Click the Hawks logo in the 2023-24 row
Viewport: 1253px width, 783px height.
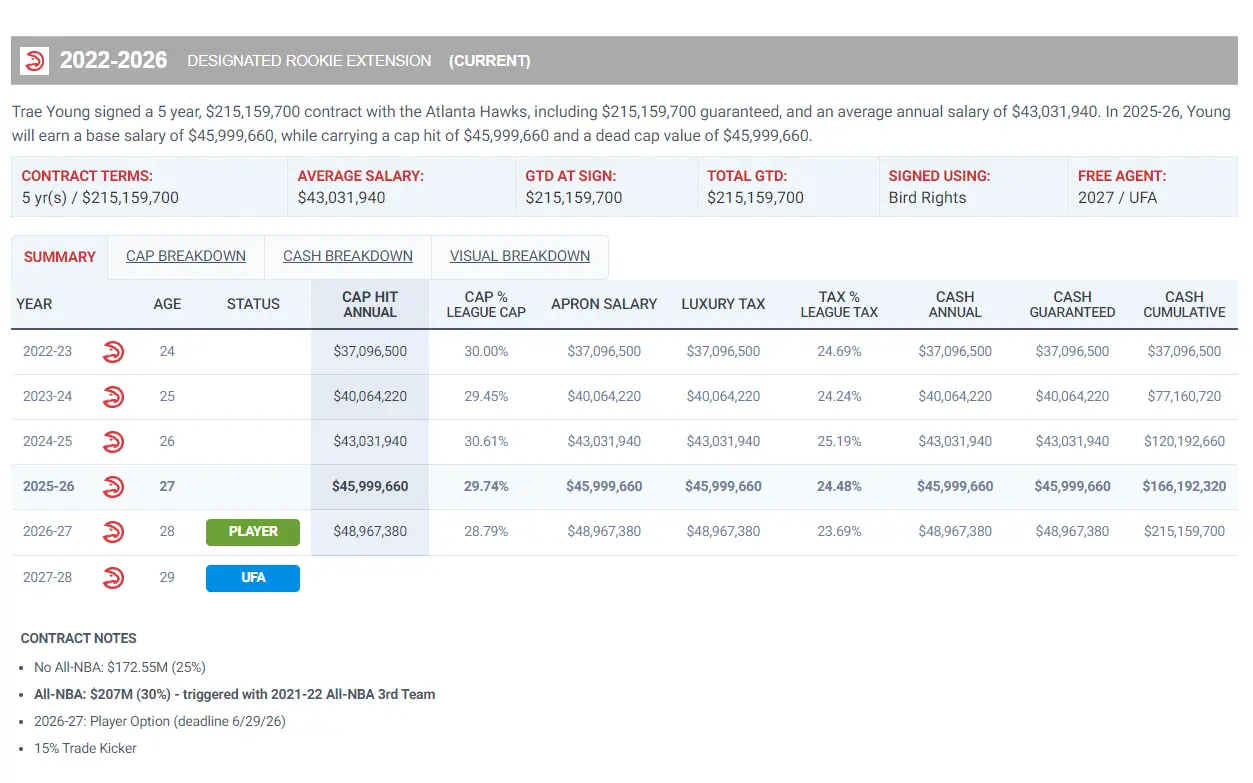[114, 396]
